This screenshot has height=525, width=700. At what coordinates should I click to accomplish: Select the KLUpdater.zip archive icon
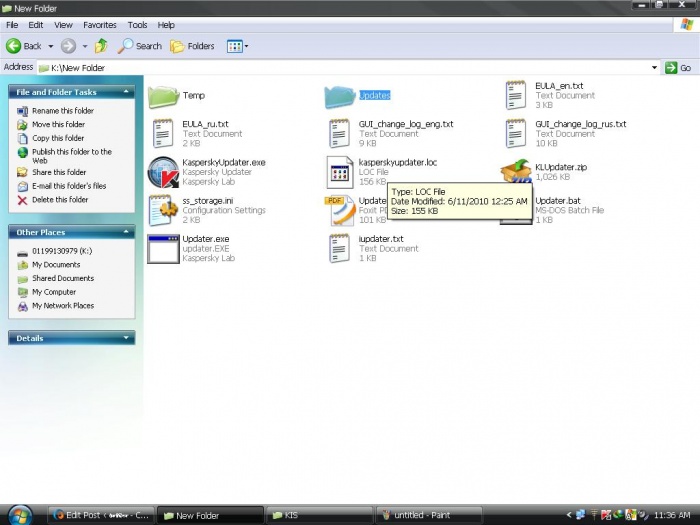pos(516,171)
